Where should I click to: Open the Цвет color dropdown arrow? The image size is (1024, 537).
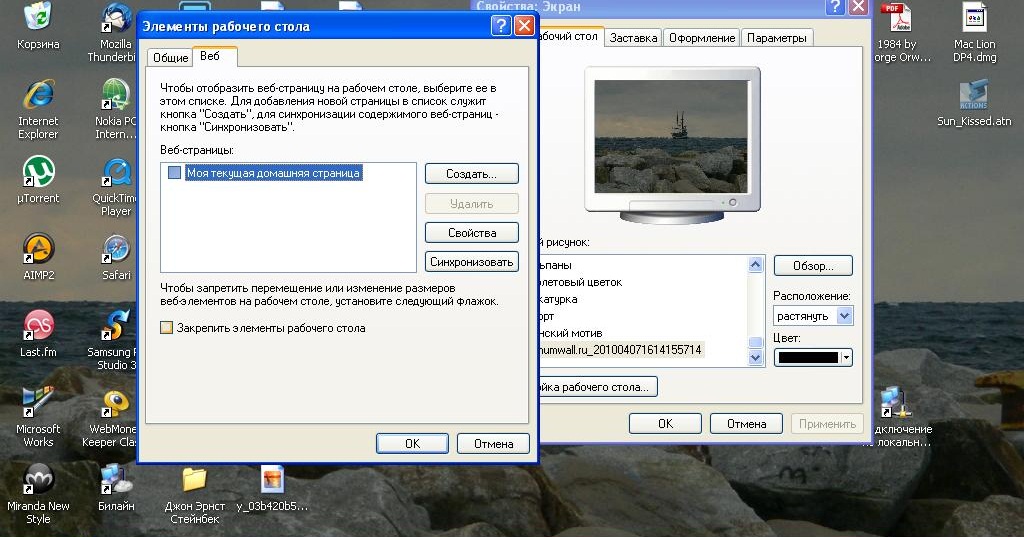[846, 357]
